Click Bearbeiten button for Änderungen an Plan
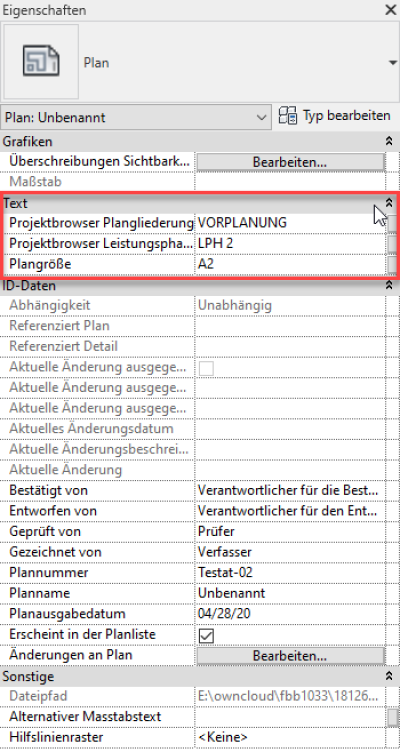This screenshot has width=400, height=752. [290, 656]
